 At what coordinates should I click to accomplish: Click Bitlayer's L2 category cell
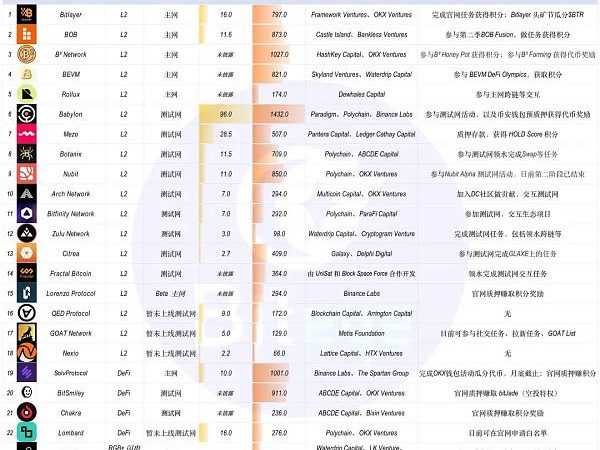coord(124,15)
